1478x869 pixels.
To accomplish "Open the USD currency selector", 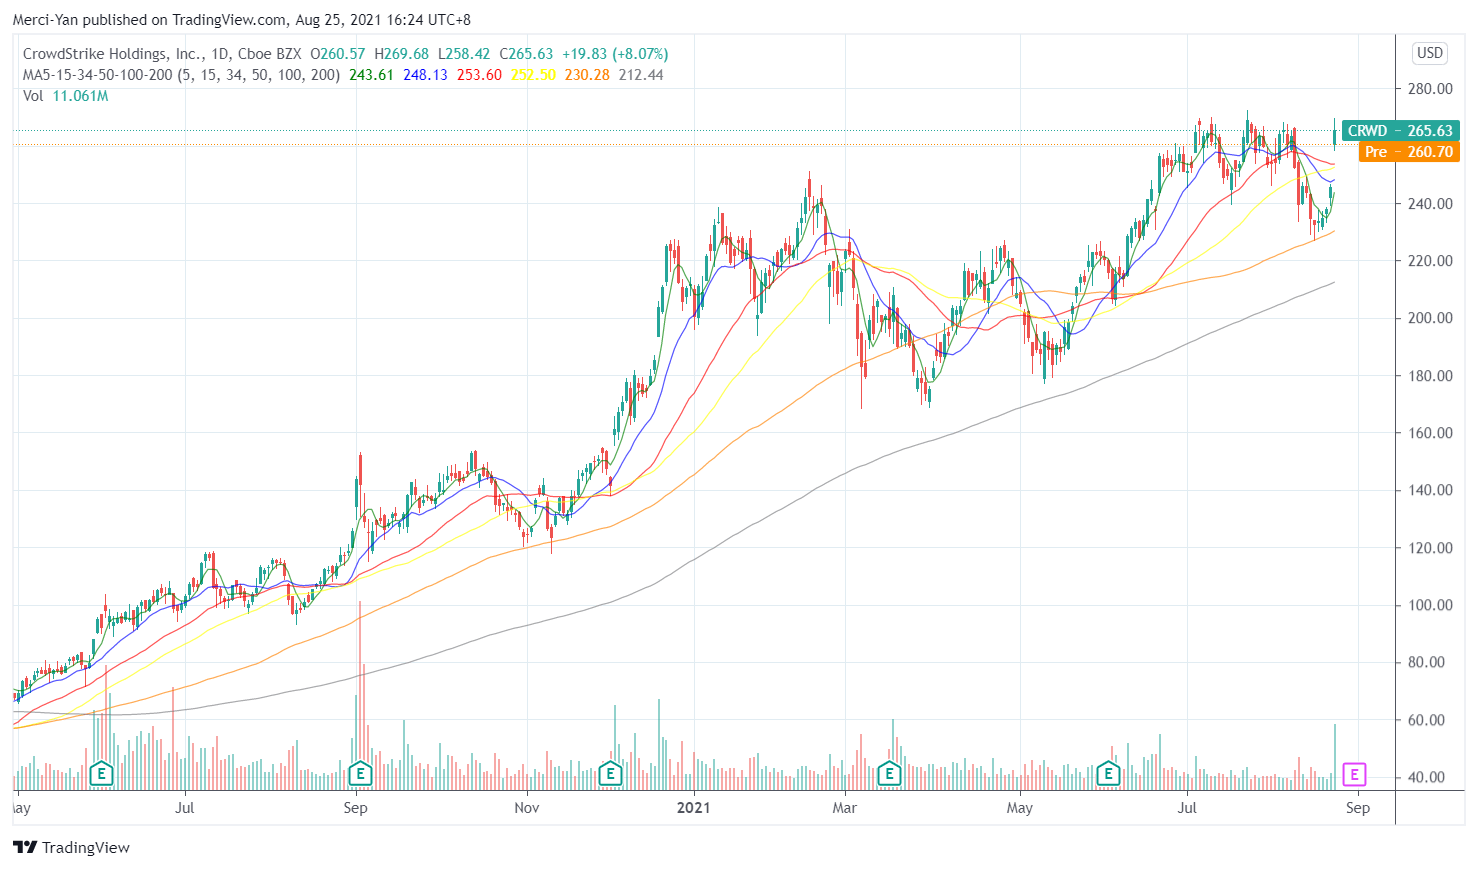I will tap(1430, 53).
